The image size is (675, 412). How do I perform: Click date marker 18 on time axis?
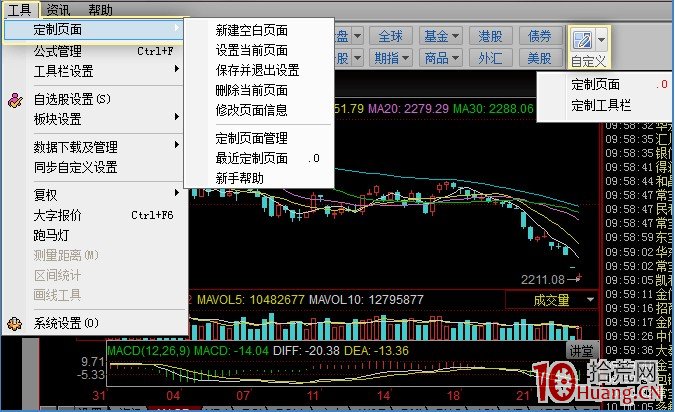coord(453,395)
